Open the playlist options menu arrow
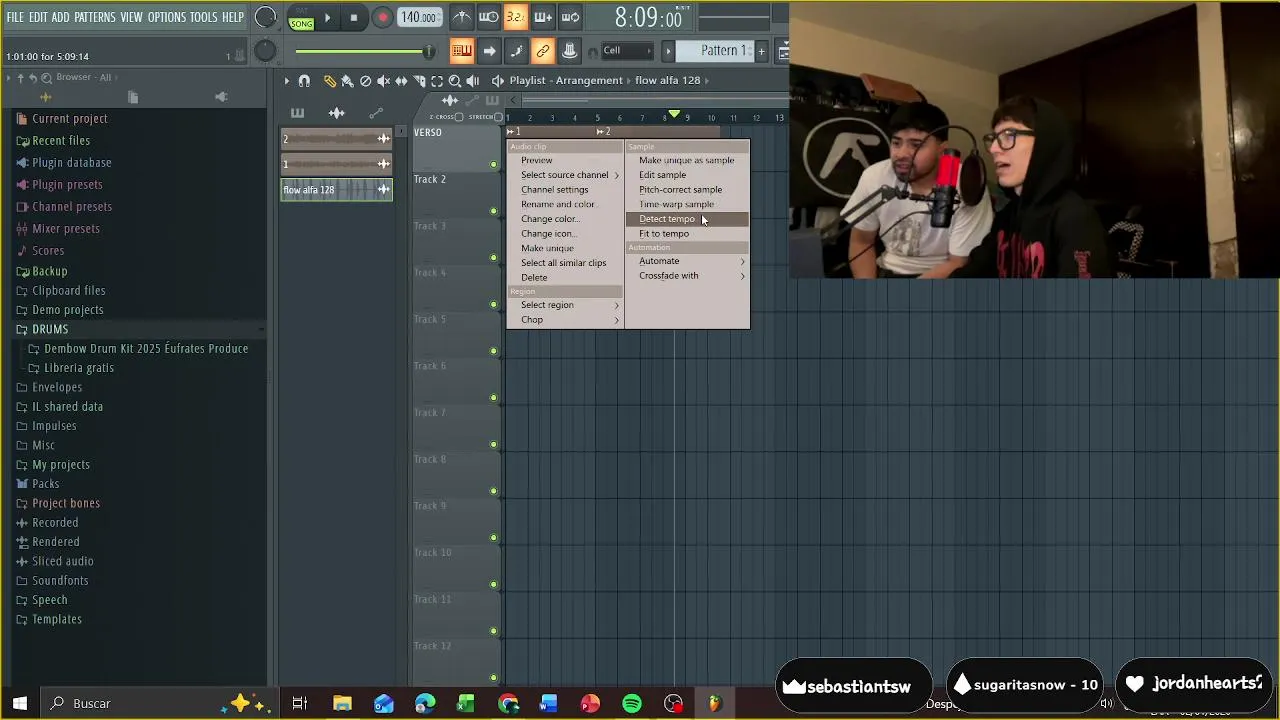The height and width of the screenshot is (720, 1280). click(x=286, y=81)
